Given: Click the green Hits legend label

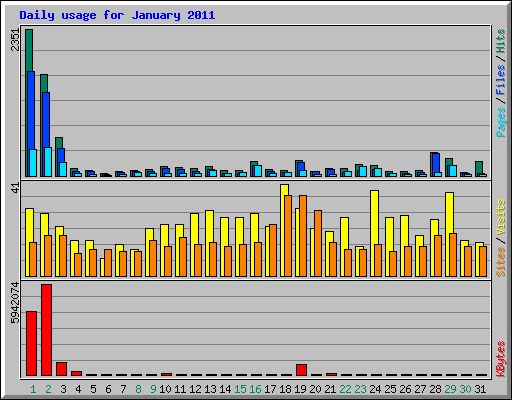Looking at the screenshot, I should click(x=500, y=41).
